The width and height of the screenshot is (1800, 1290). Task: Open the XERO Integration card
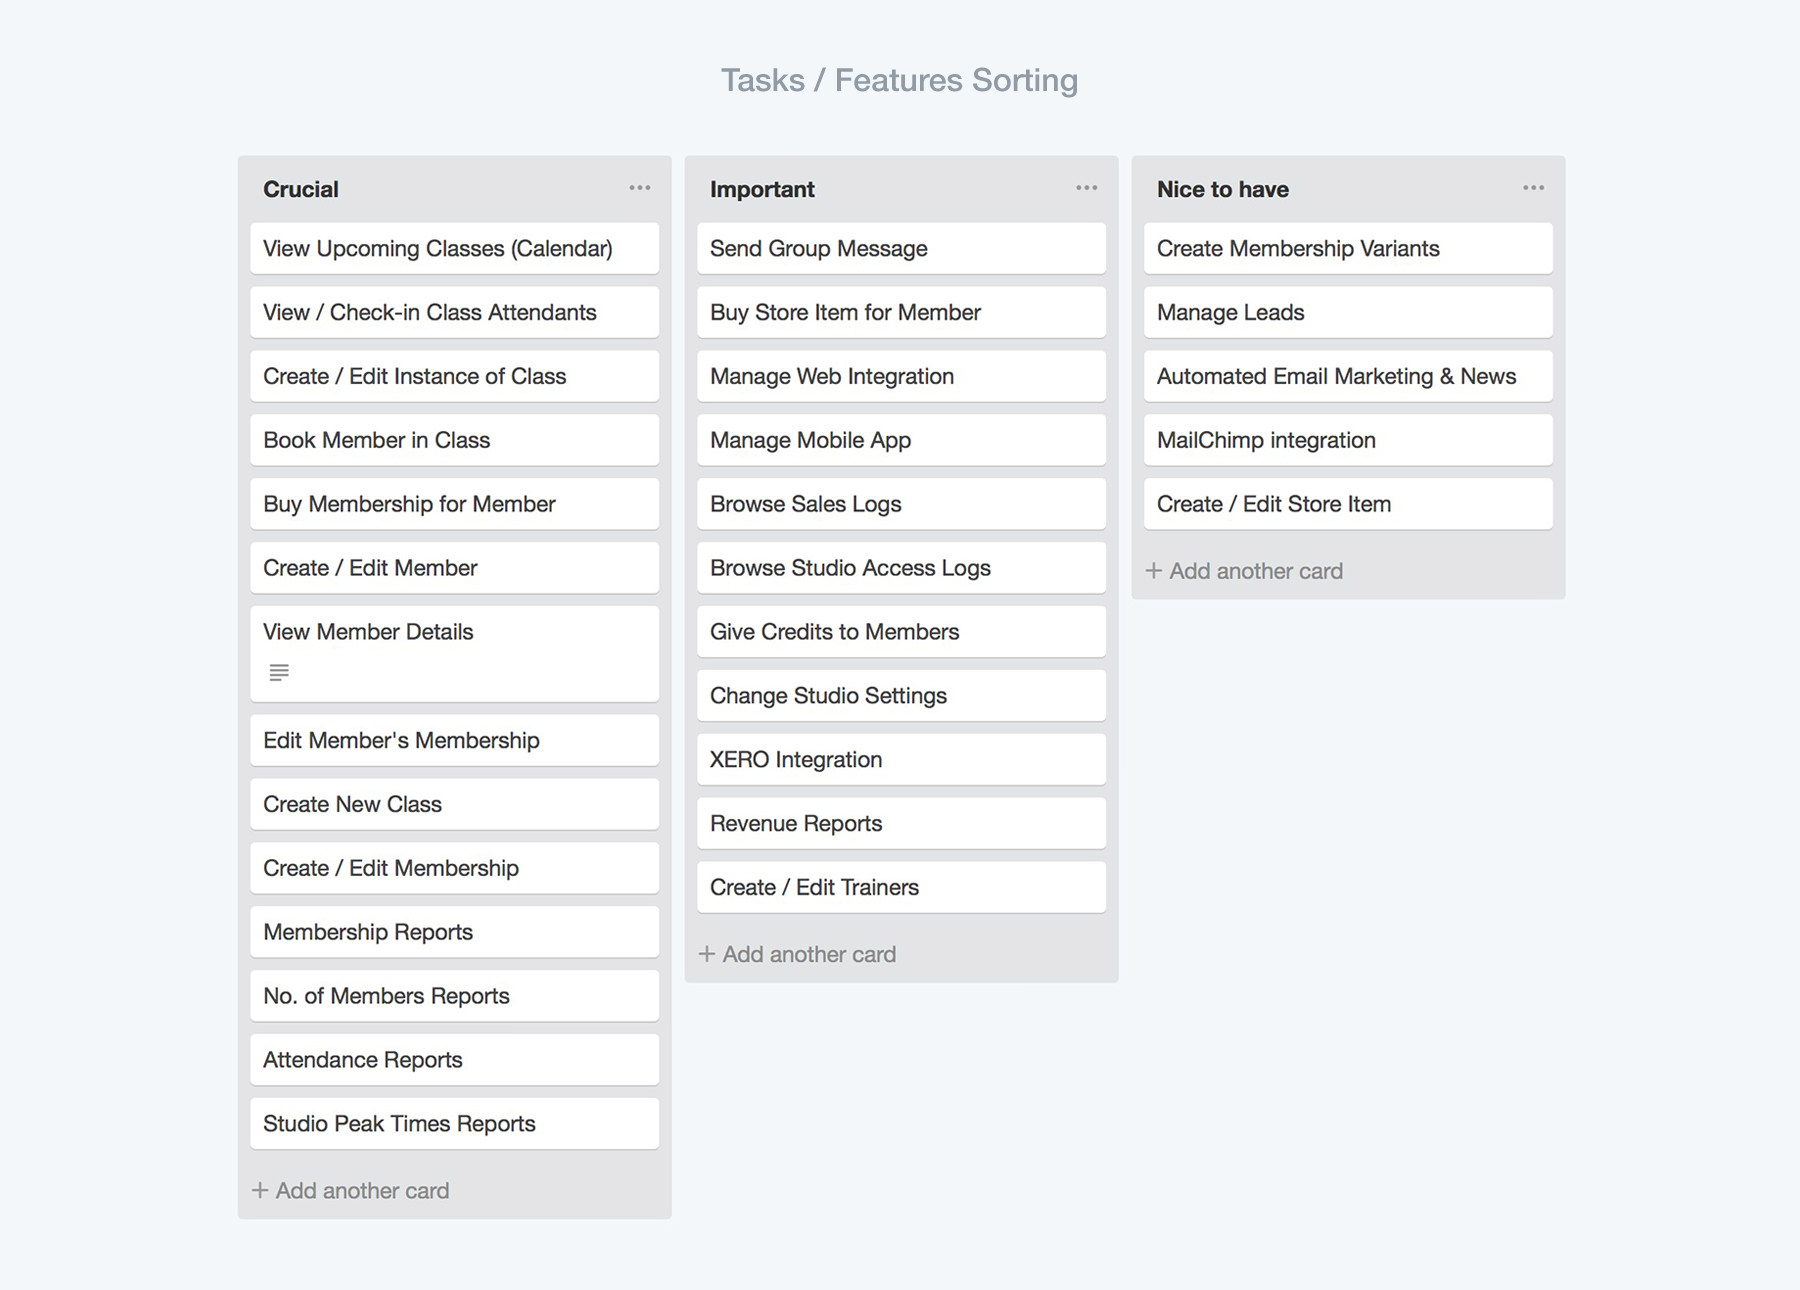902,759
